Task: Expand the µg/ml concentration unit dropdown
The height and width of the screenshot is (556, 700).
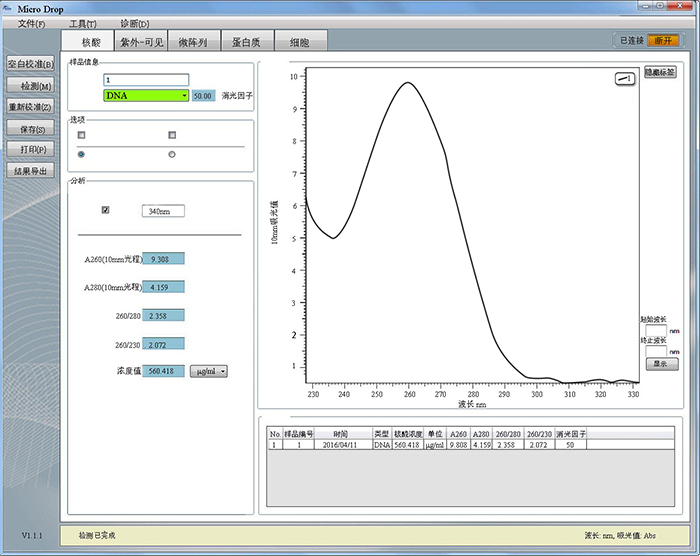Action: coord(209,371)
